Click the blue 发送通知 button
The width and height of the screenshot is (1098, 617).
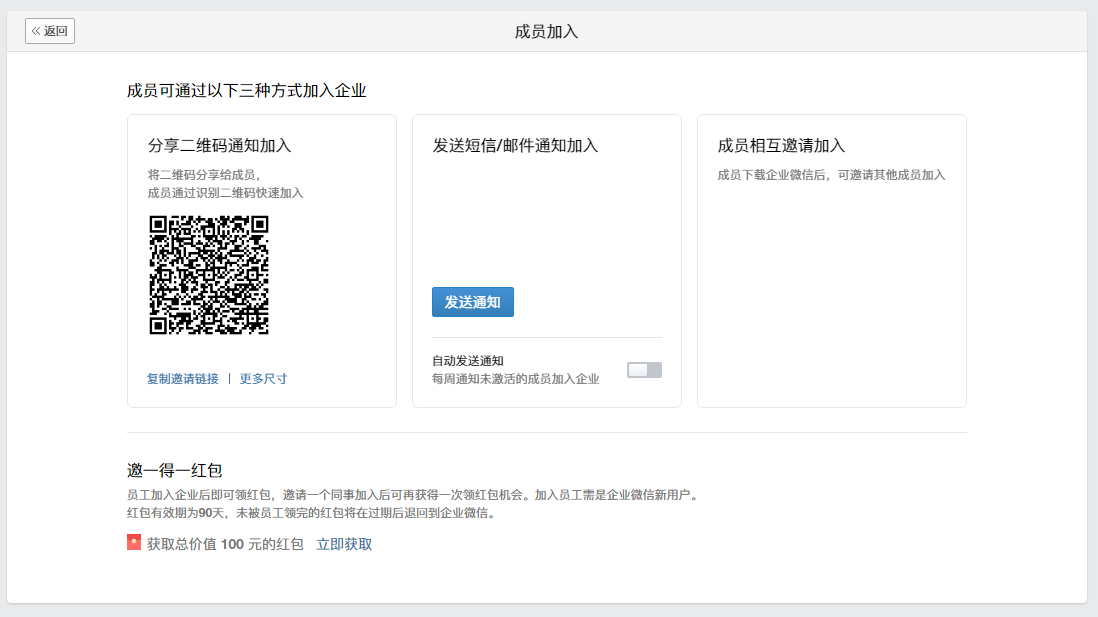pos(473,302)
